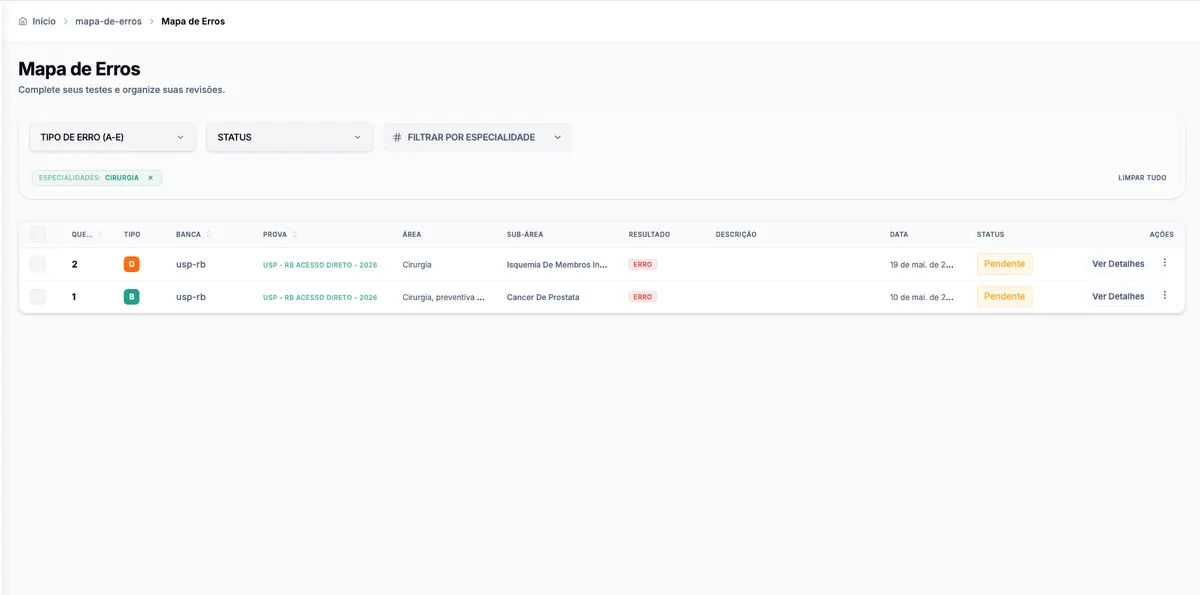Click the green B type badge
1200x595 pixels.
[131, 296]
